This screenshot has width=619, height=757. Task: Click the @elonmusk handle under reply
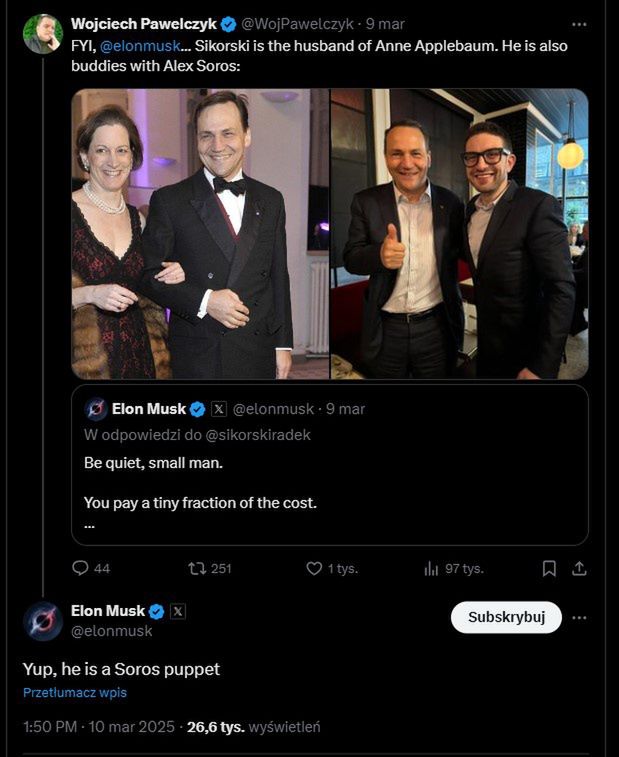click(111, 631)
